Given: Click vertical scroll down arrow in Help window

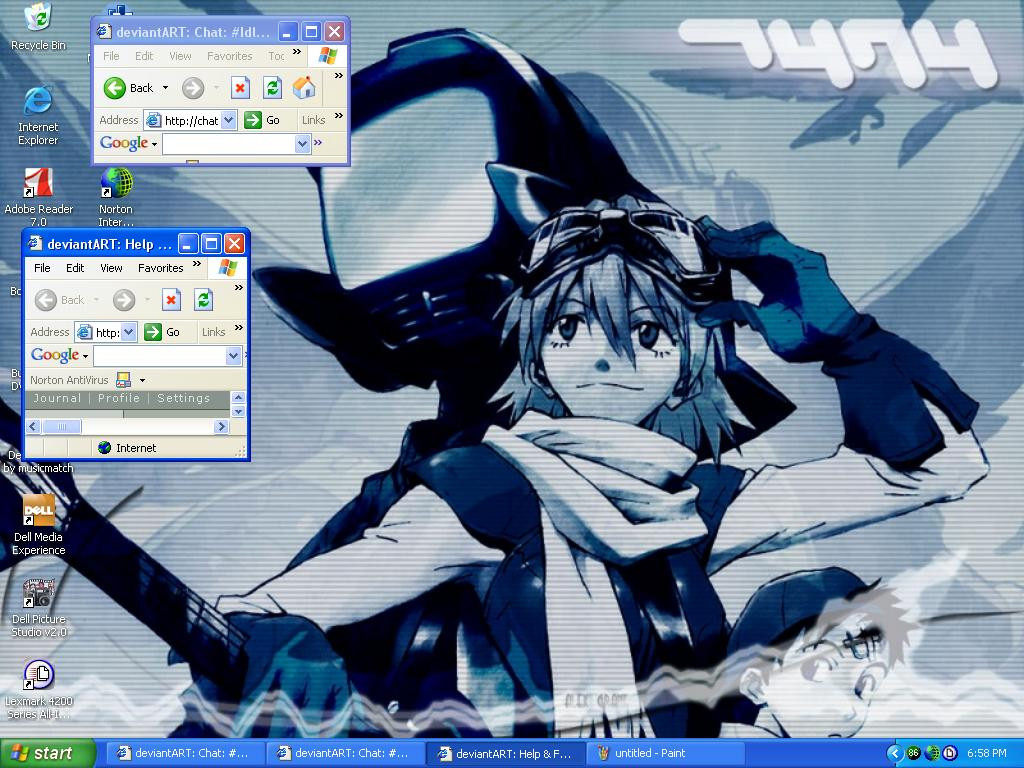Looking at the screenshot, I should [x=238, y=411].
